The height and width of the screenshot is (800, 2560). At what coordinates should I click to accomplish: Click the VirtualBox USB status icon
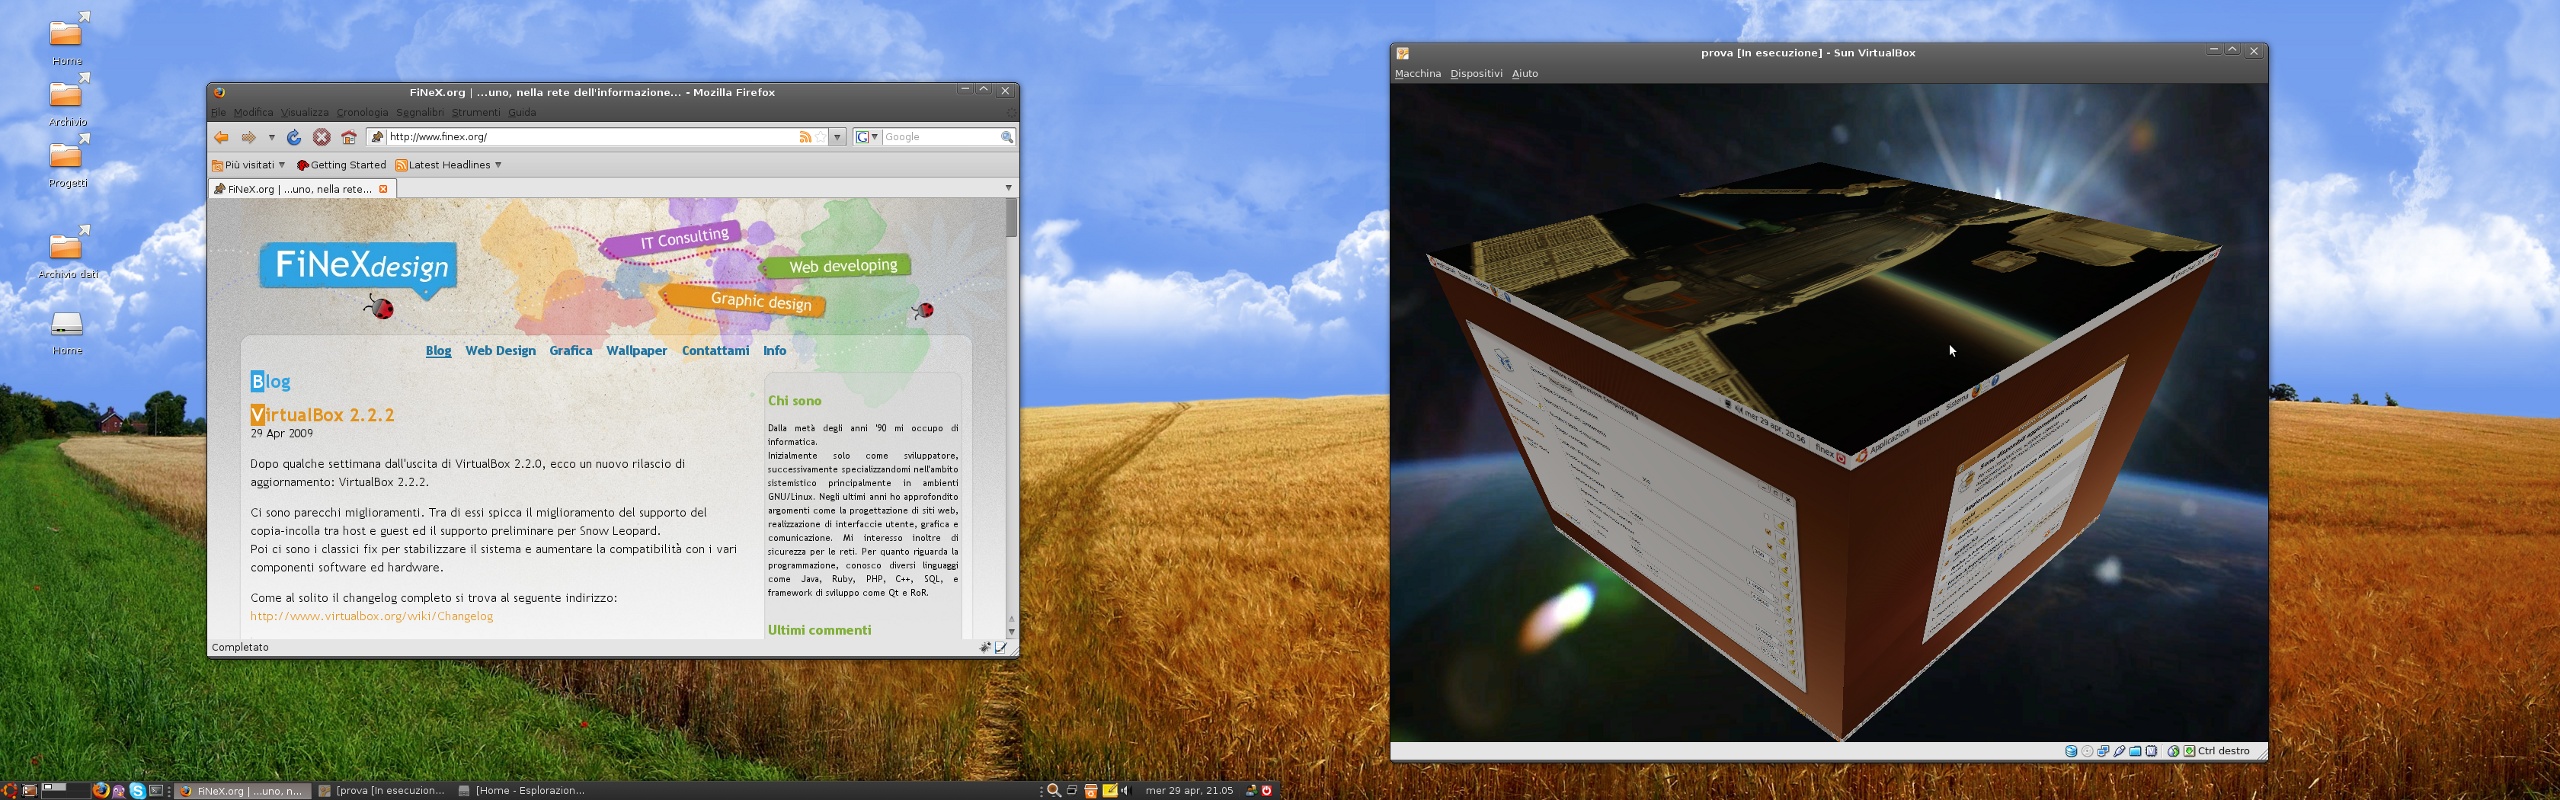(2119, 751)
